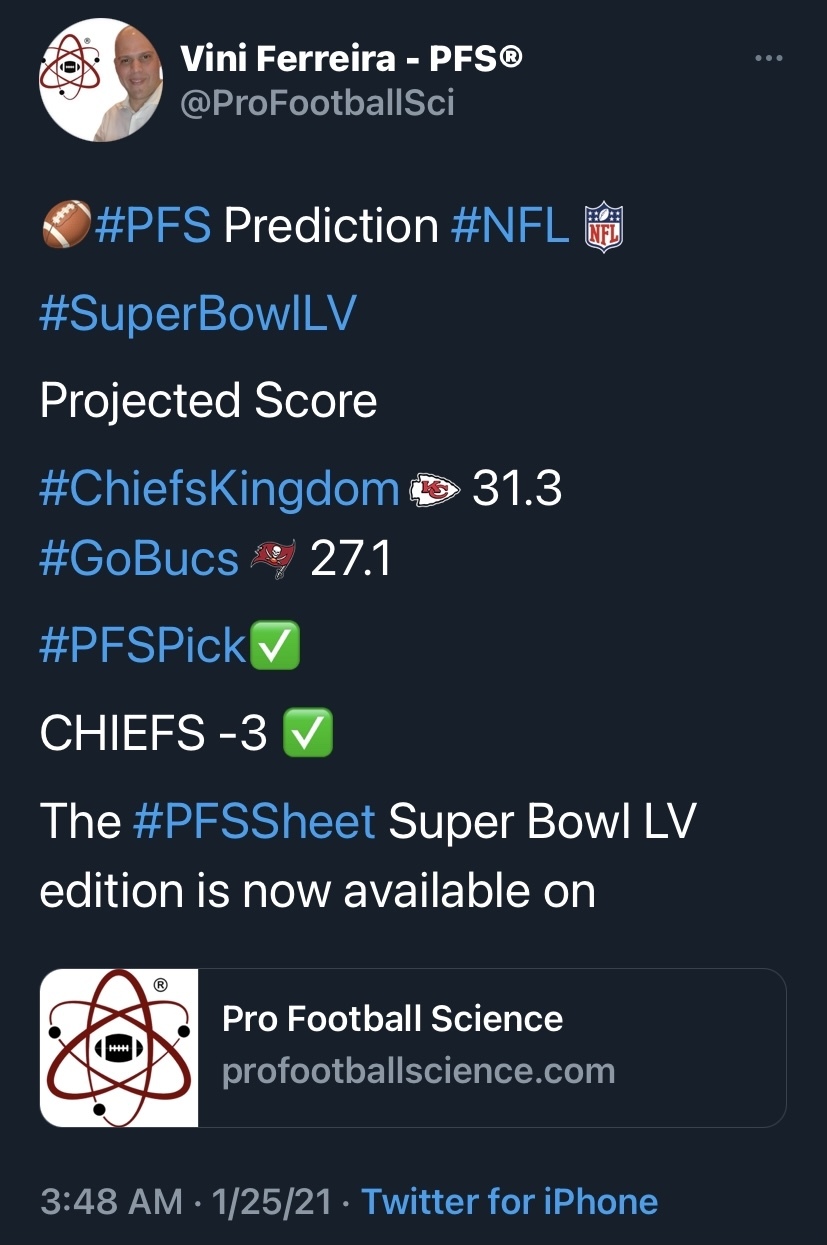
Task: Tap the green checkmark after CHIEFS -3
Action: [308, 734]
